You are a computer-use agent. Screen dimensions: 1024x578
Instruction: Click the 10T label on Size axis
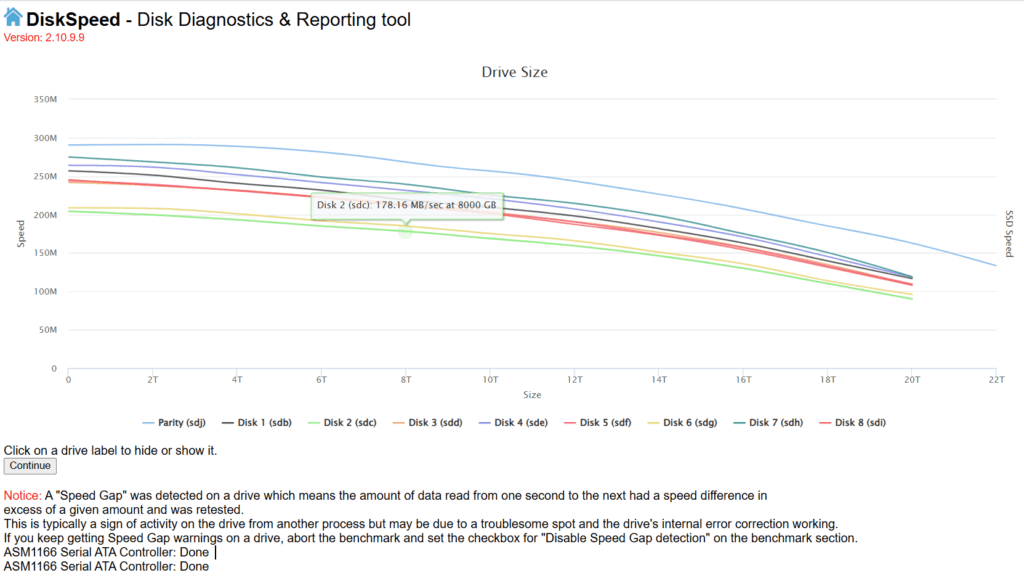click(x=490, y=379)
